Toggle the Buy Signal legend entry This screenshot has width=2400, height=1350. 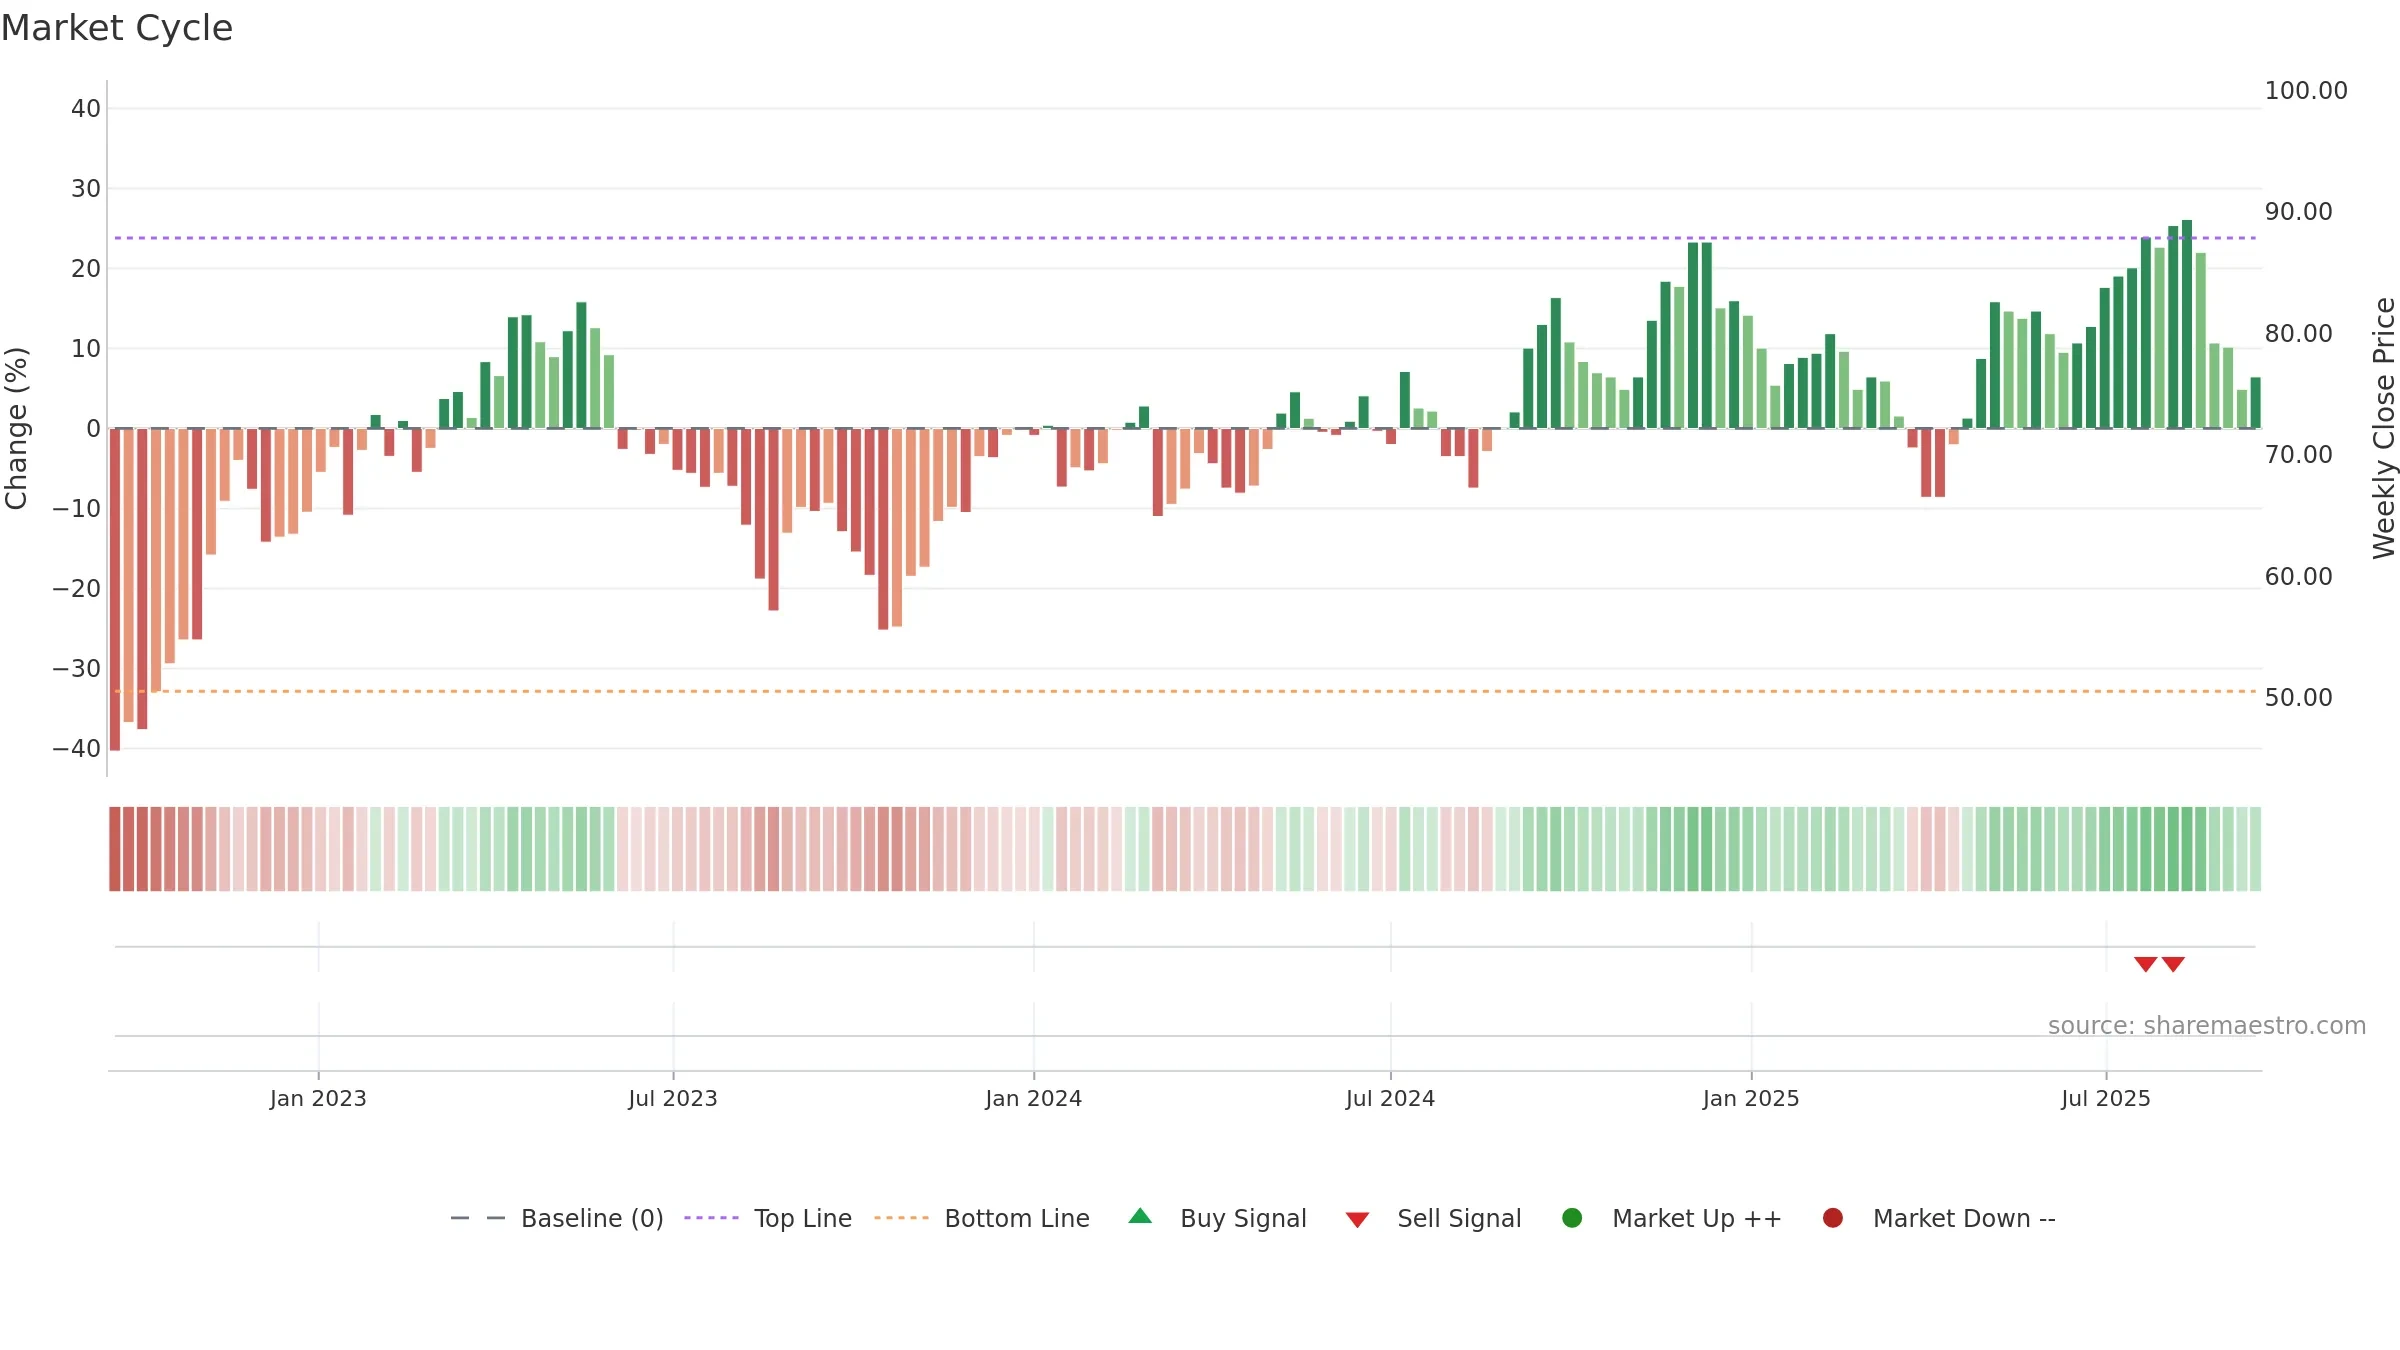1217,1218
